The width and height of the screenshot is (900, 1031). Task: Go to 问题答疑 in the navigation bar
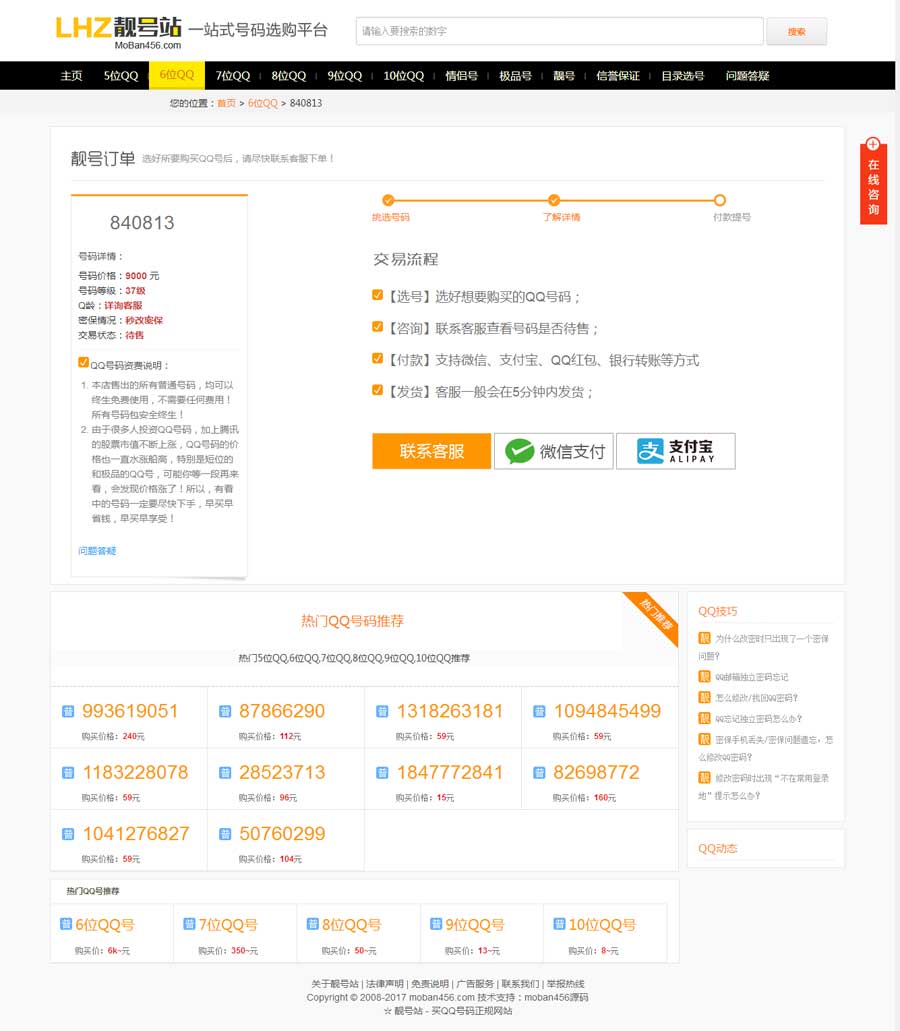tap(747, 76)
